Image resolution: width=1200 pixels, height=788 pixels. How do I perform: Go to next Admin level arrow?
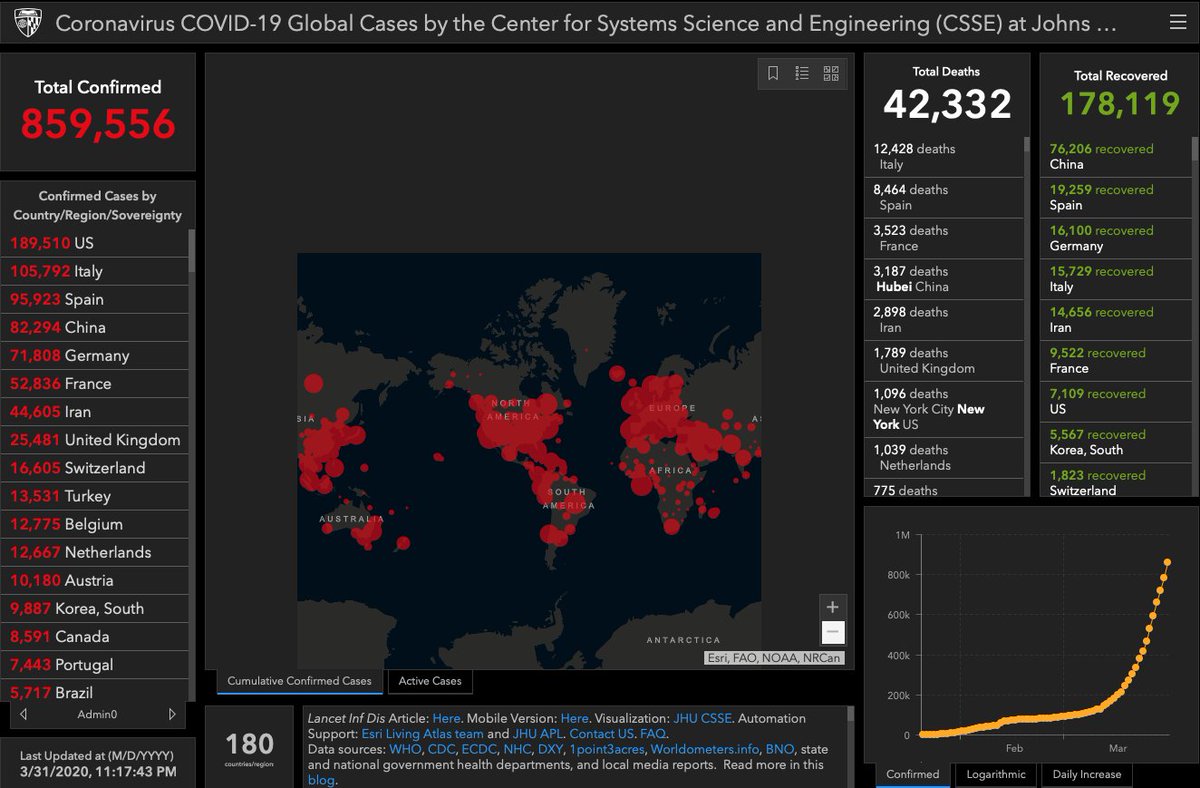point(172,714)
